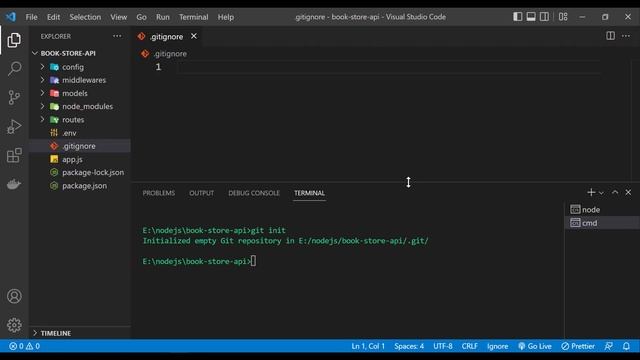Start Go Live server
Screen dimensions: 640x360
[534, 346]
